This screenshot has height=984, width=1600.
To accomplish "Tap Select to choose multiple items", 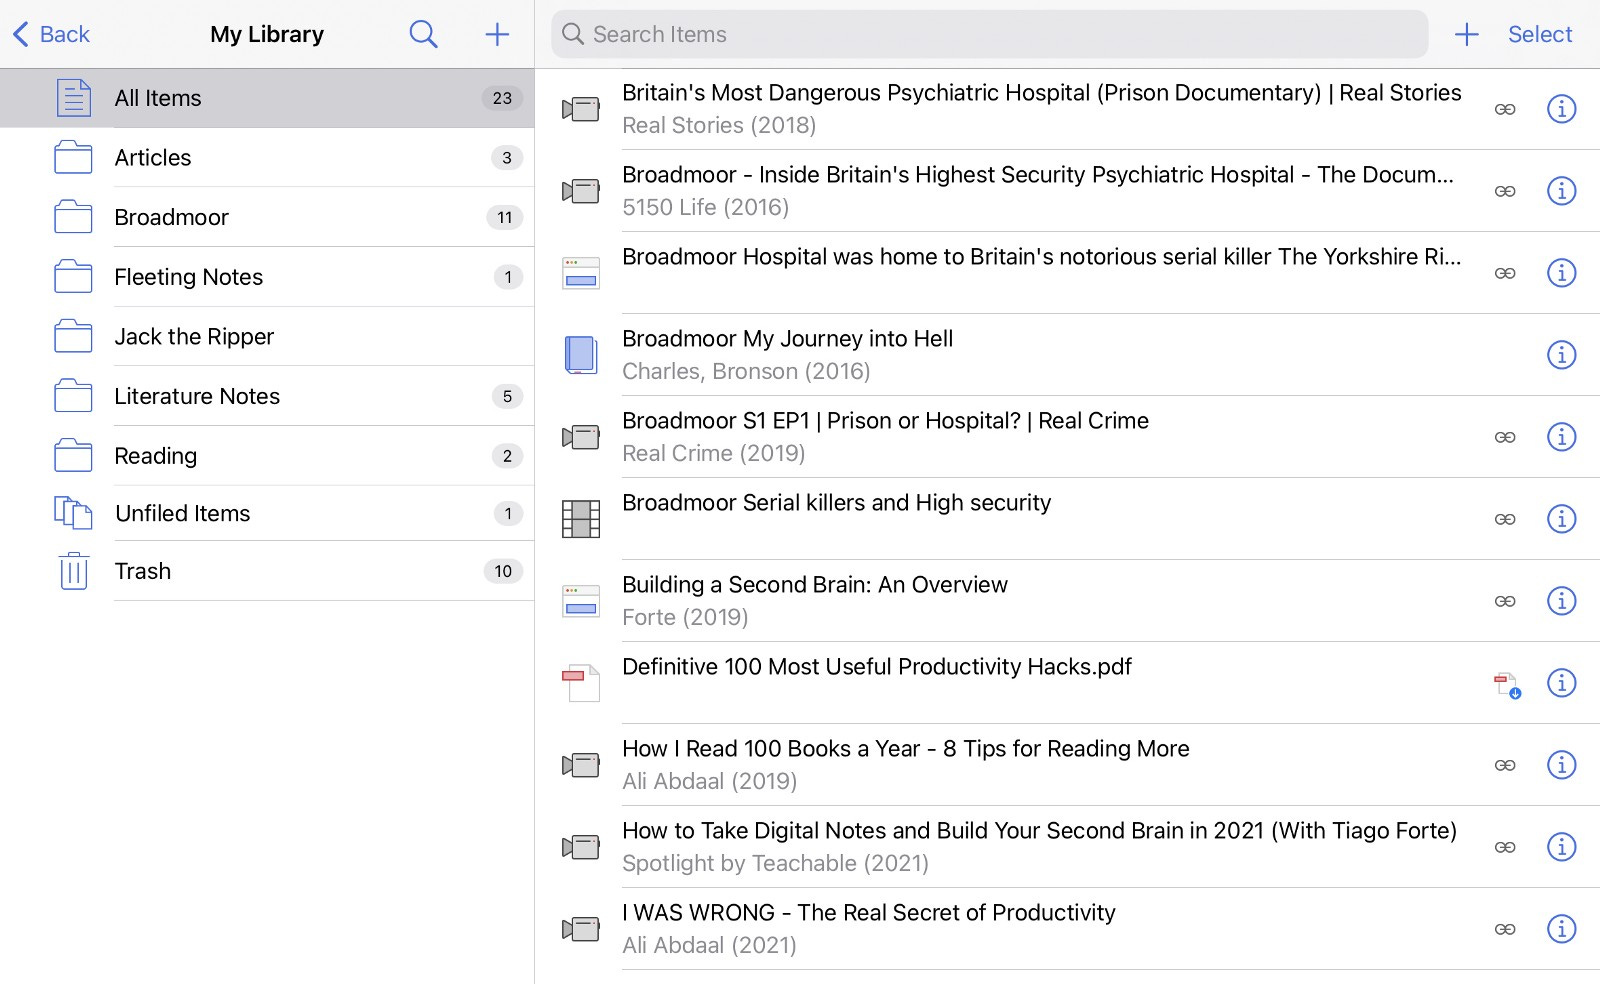I will tap(1540, 34).
